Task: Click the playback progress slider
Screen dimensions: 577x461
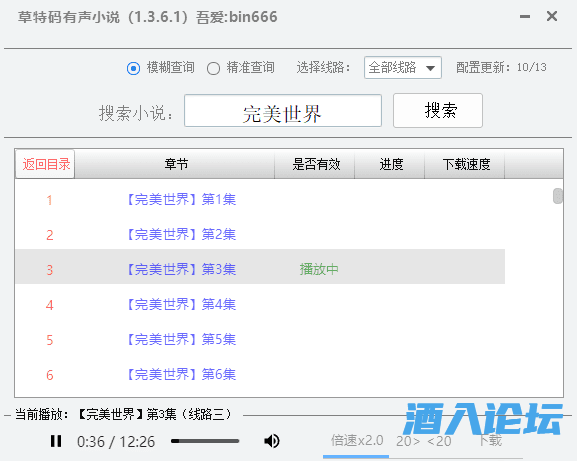Action: (205, 441)
